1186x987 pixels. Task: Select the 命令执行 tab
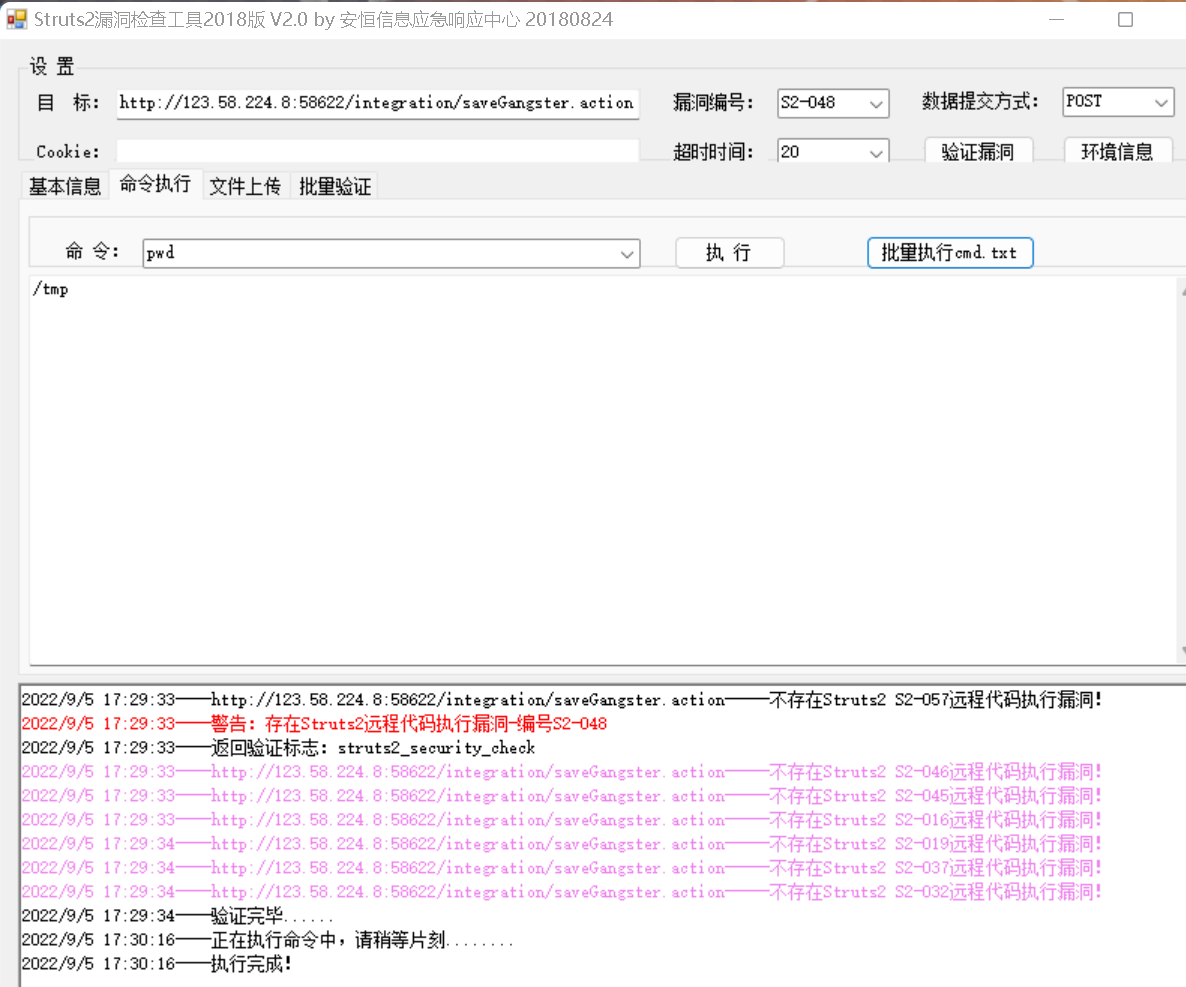click(155, 184)
